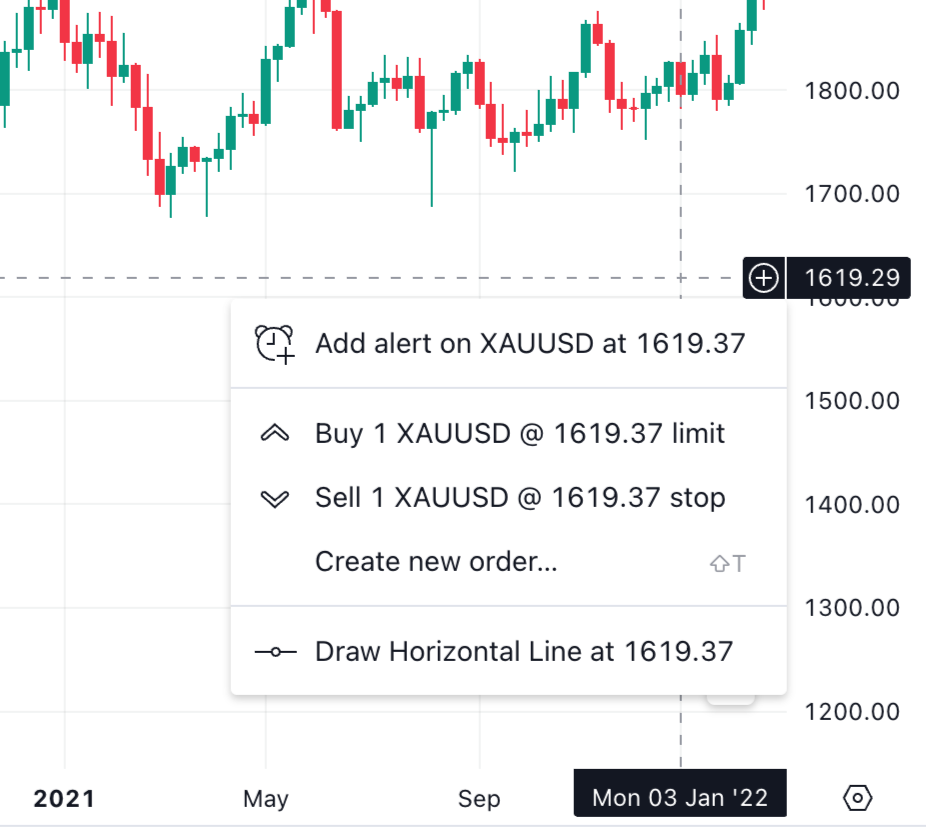The height and width of the screenshot is (827, 926).
Task: Click the 1800.00 price scale label
Action: coord(852,91)
